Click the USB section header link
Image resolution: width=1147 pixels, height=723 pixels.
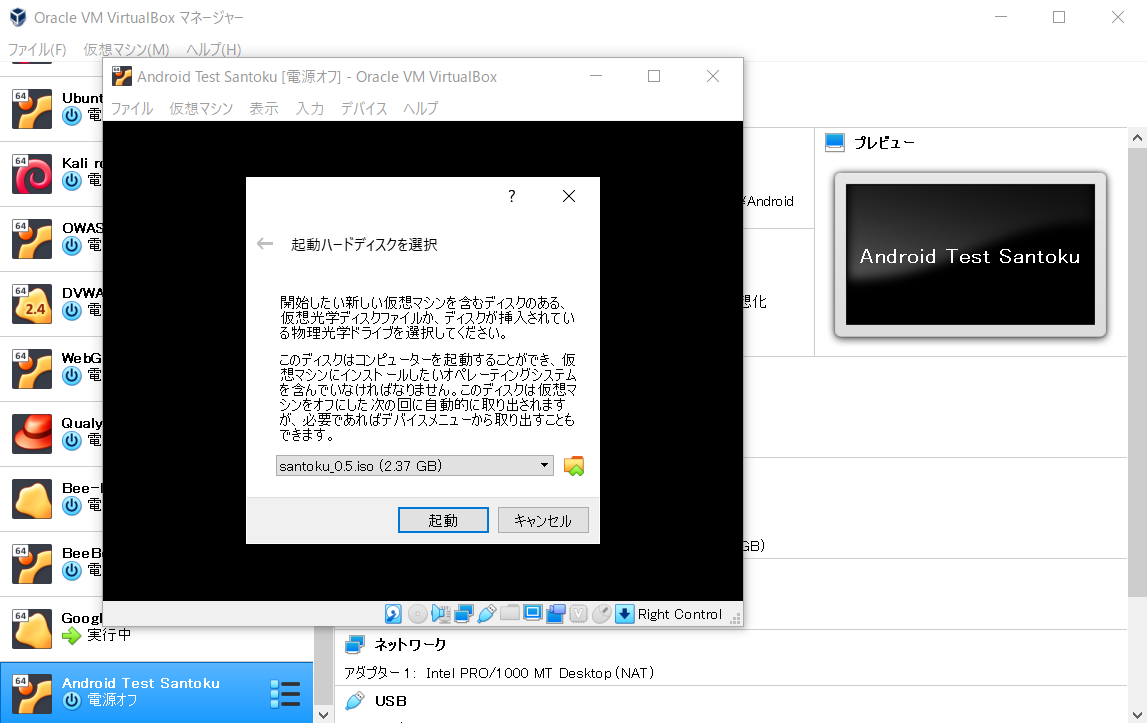pos(391,701)
